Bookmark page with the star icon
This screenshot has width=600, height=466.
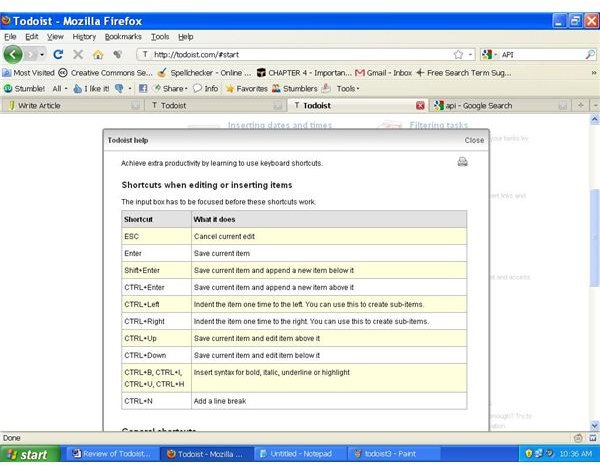coord(458,55)
